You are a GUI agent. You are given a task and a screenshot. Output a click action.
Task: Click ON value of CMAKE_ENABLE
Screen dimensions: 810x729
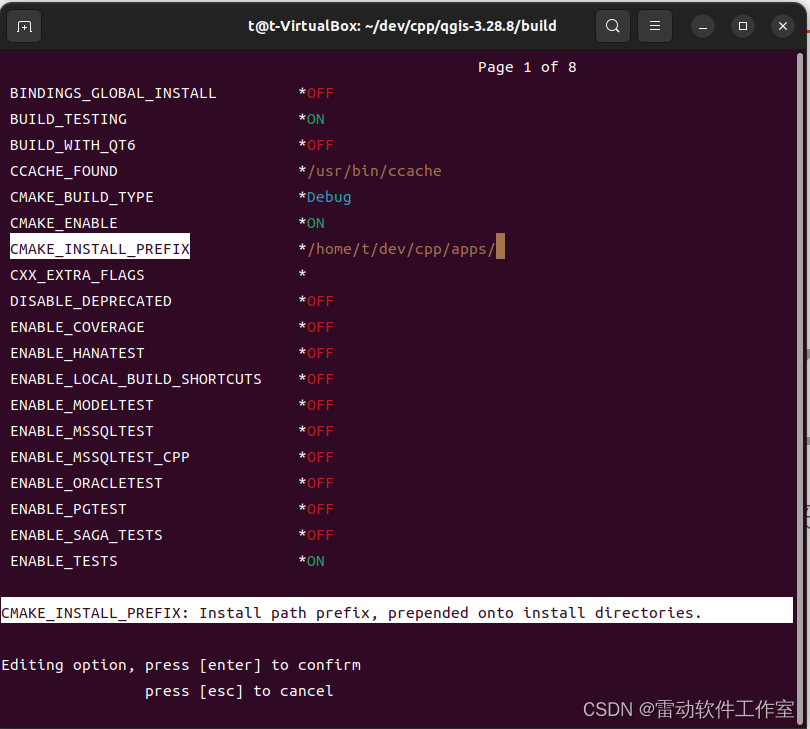316,223
